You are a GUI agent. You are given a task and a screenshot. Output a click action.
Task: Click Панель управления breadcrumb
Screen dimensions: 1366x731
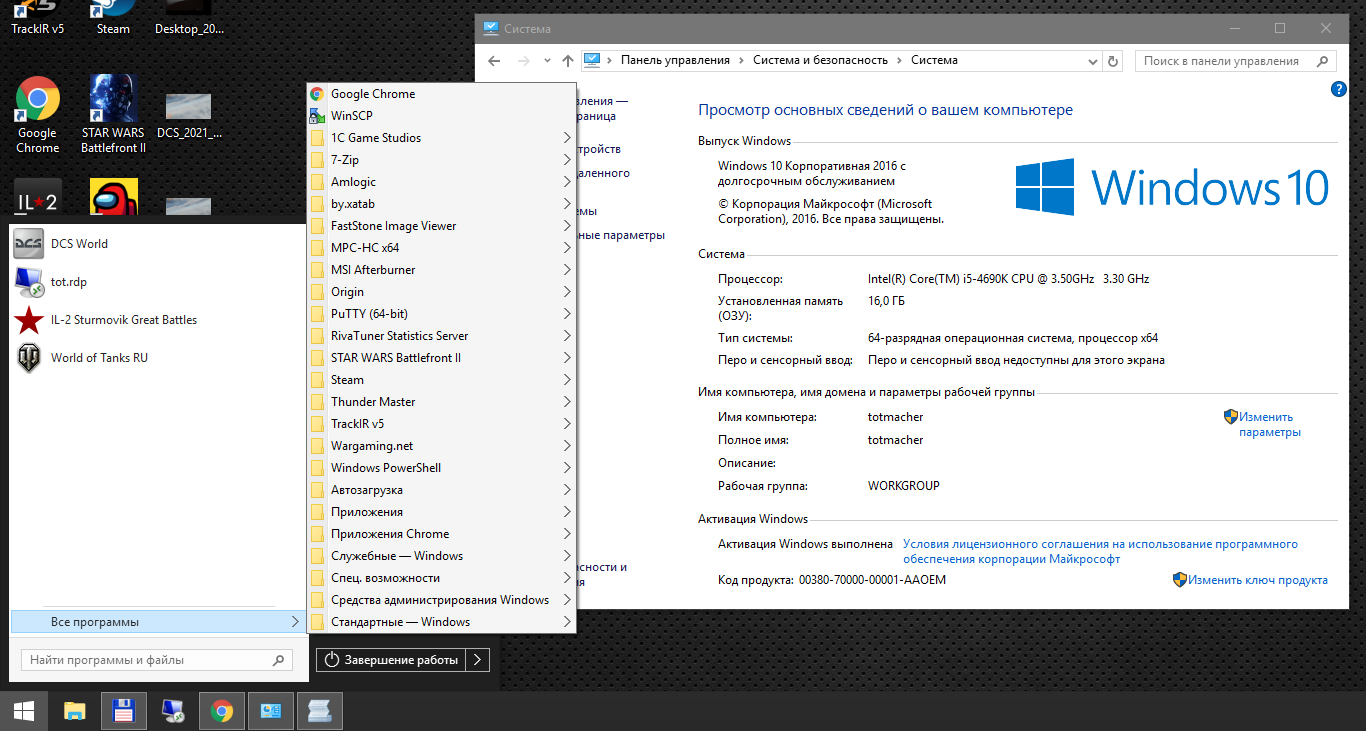point(675,61)
